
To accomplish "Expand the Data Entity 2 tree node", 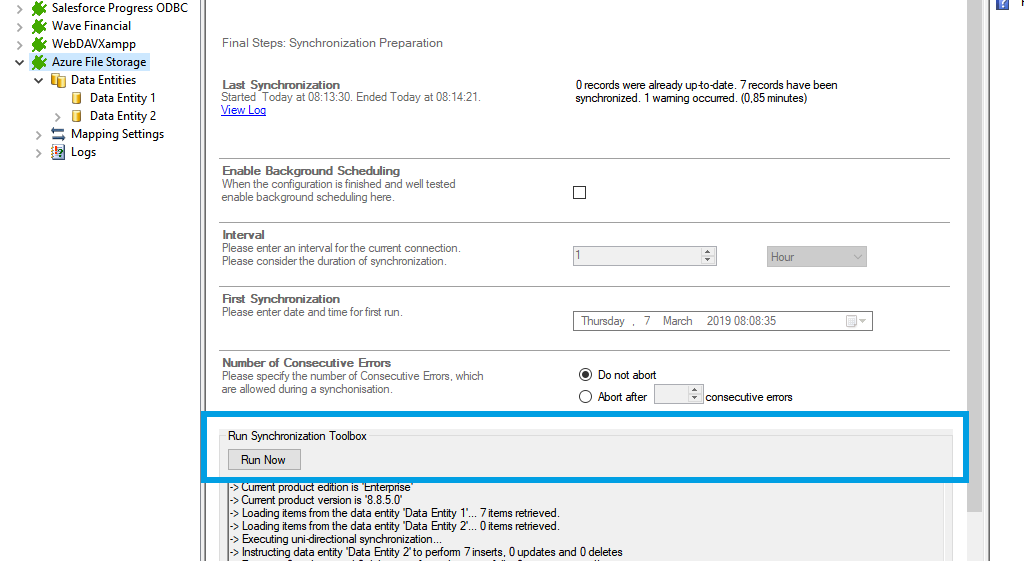I will 57,116.
